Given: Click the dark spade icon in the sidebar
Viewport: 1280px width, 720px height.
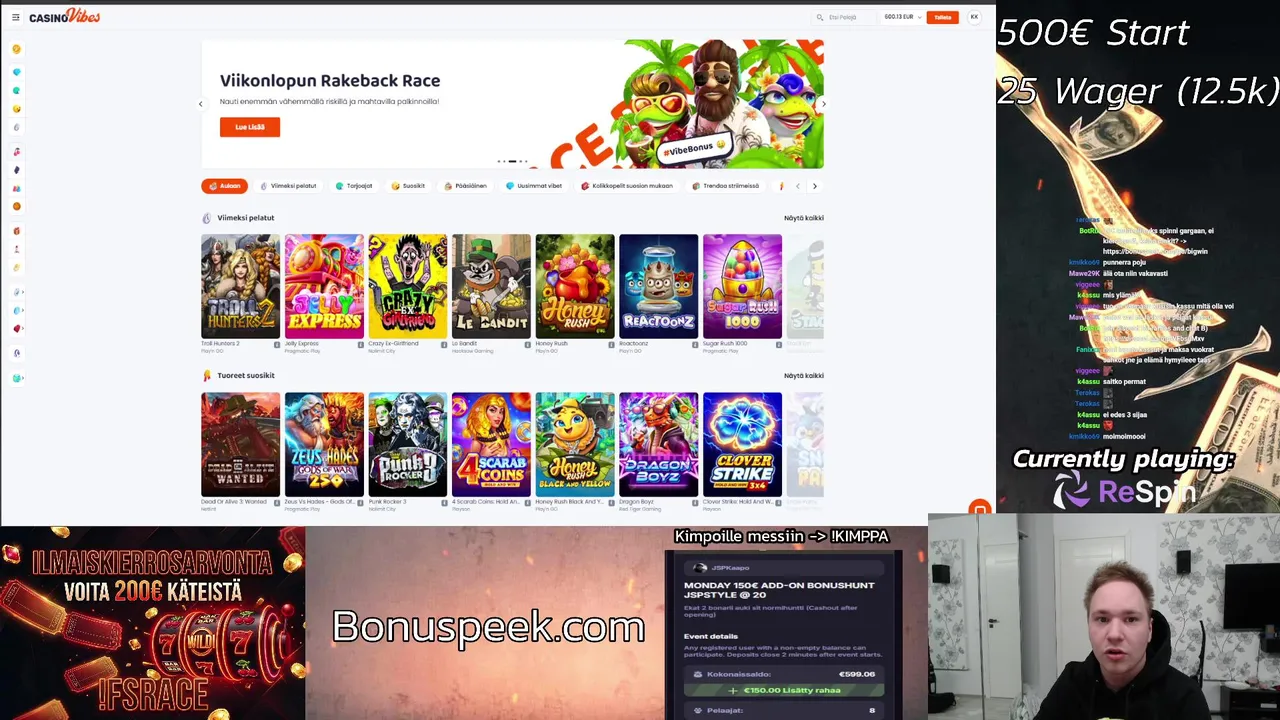Looking at the screenshot, I should [16, 170].
